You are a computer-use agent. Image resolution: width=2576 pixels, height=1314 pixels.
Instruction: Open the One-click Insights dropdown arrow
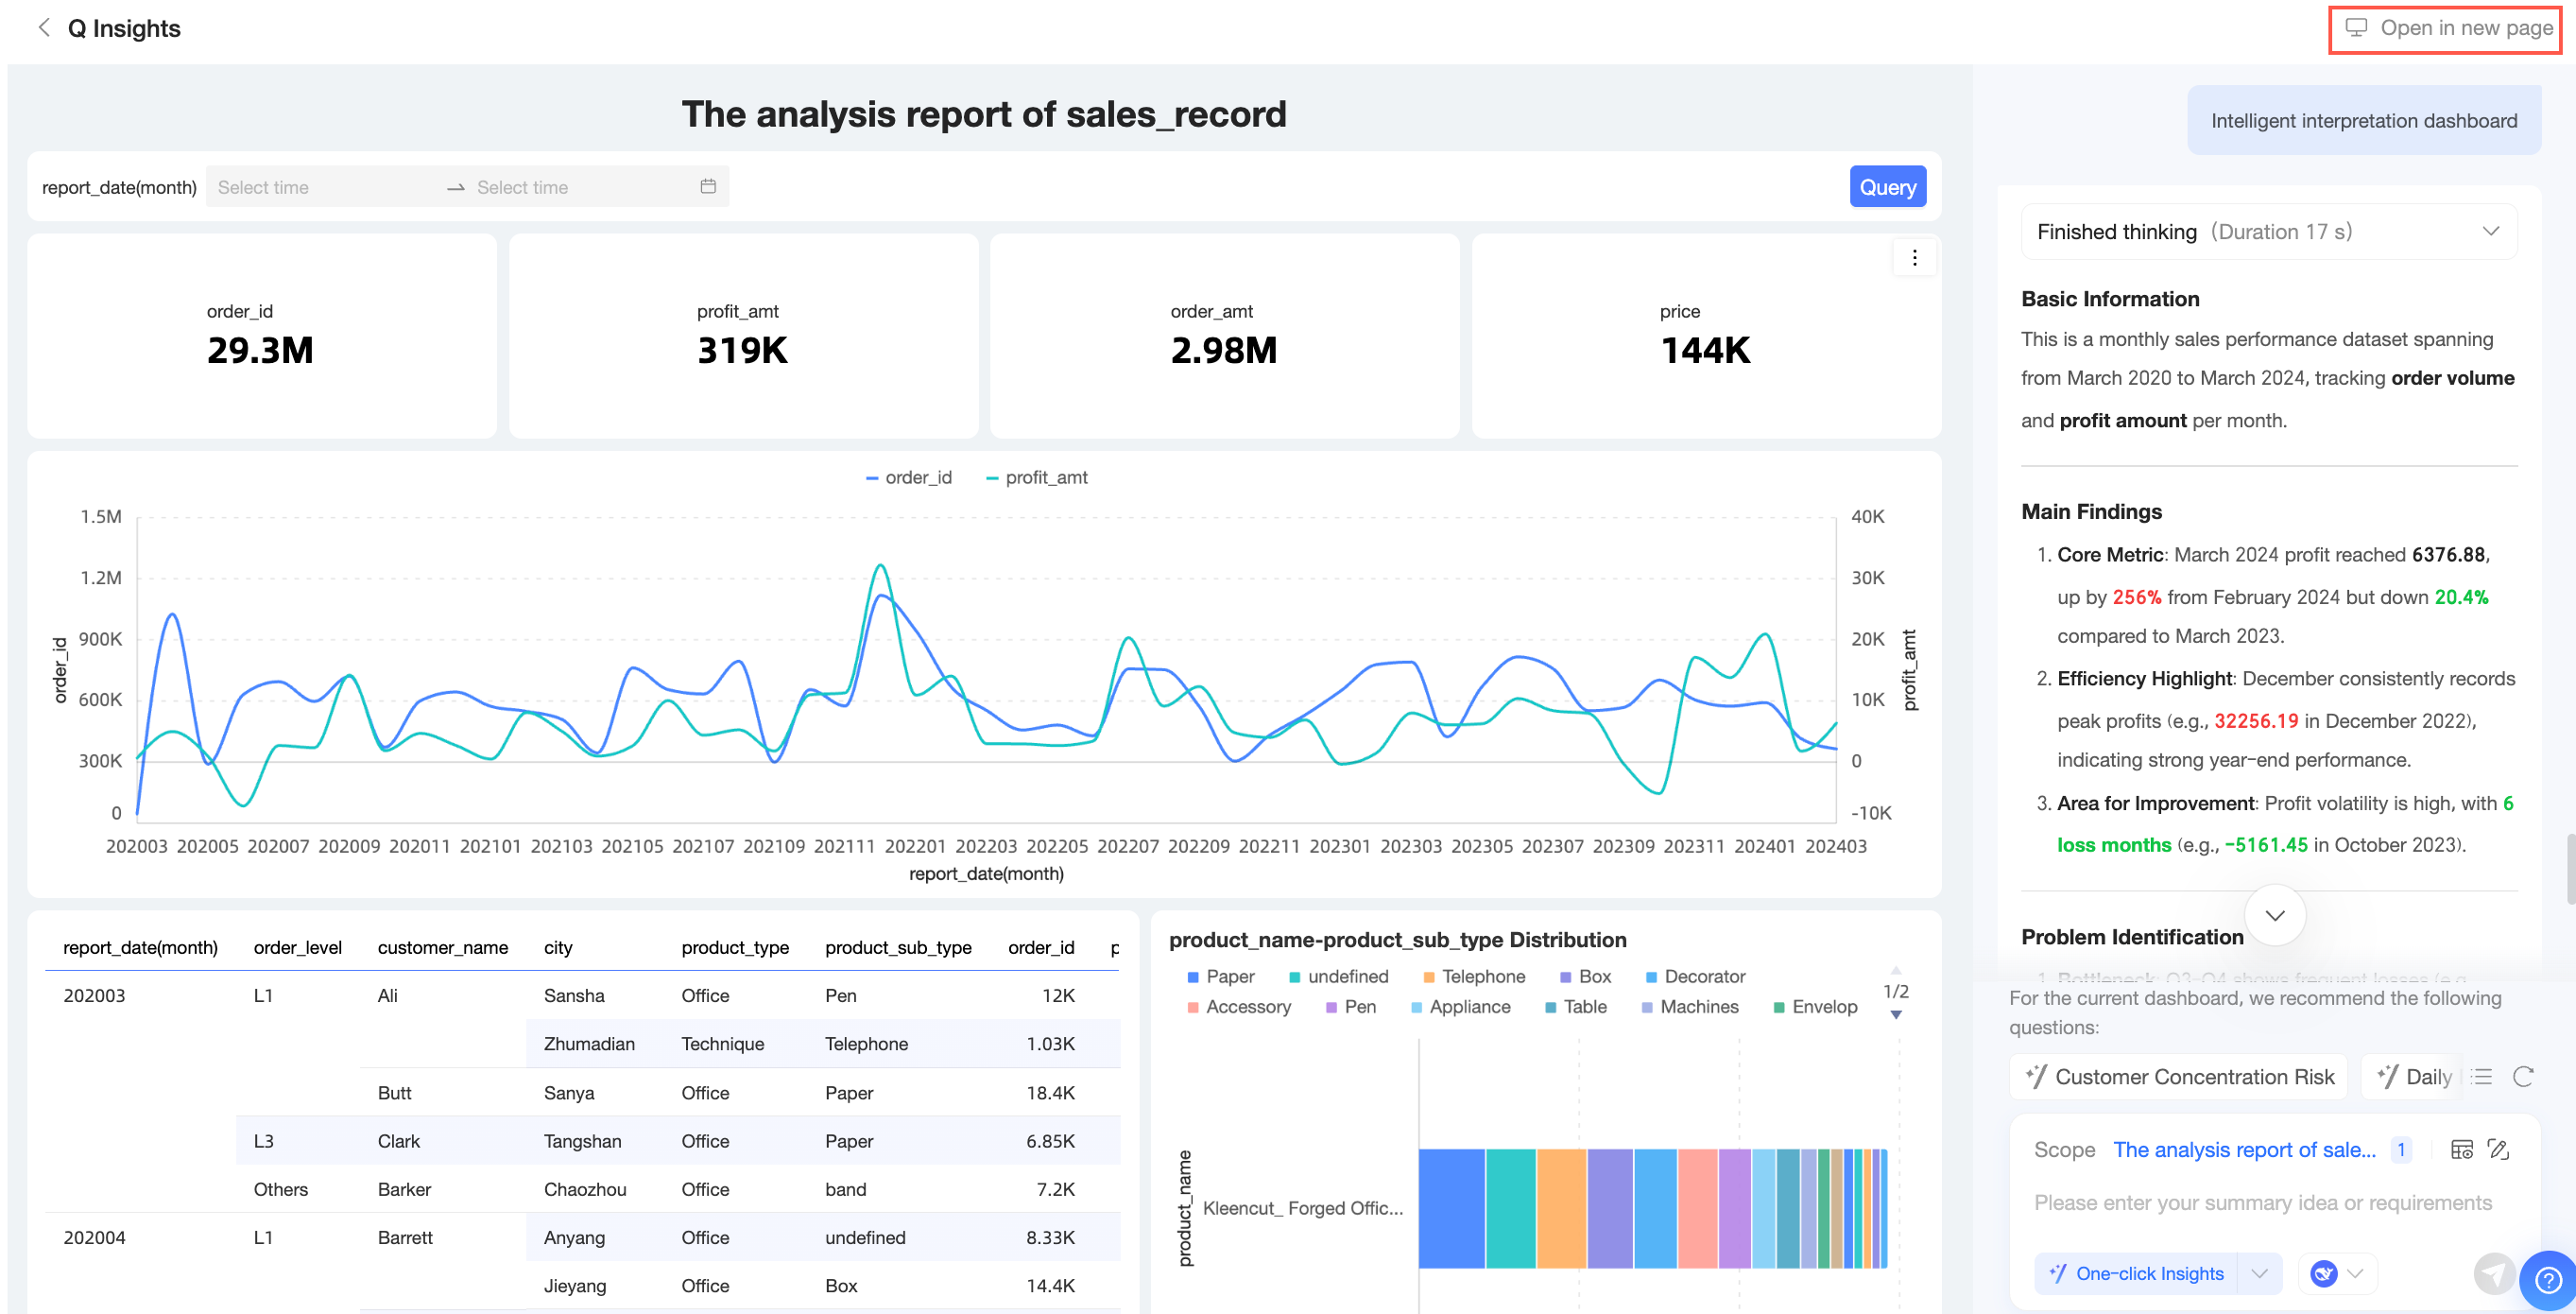coord(2259,1273)
